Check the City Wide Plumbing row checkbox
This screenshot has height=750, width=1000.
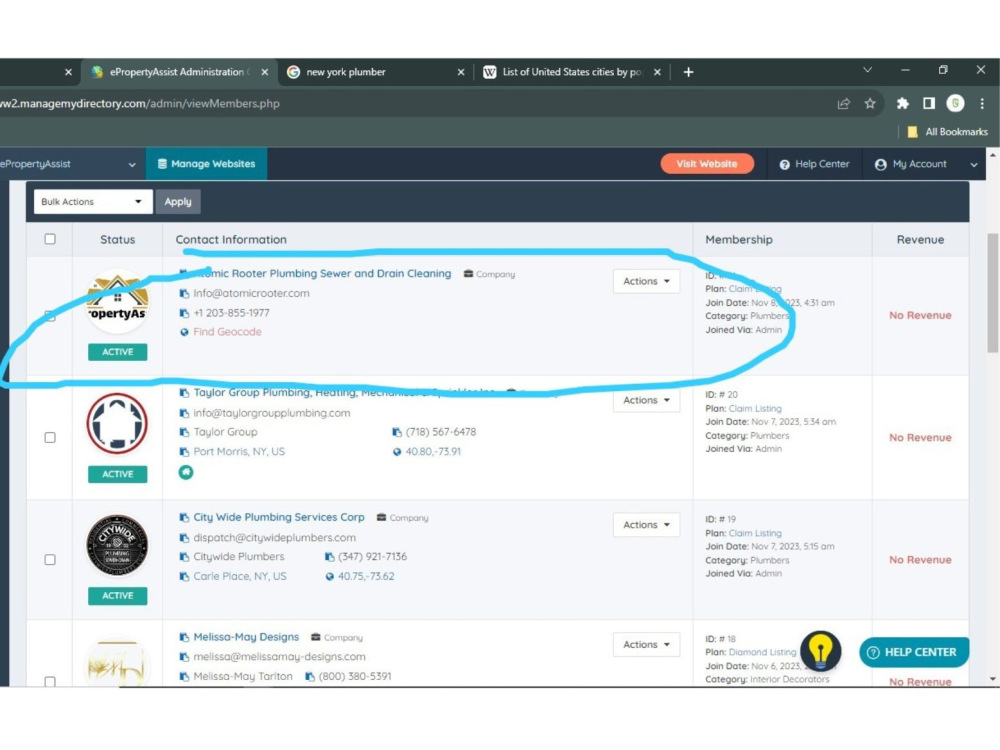(50, 560)
